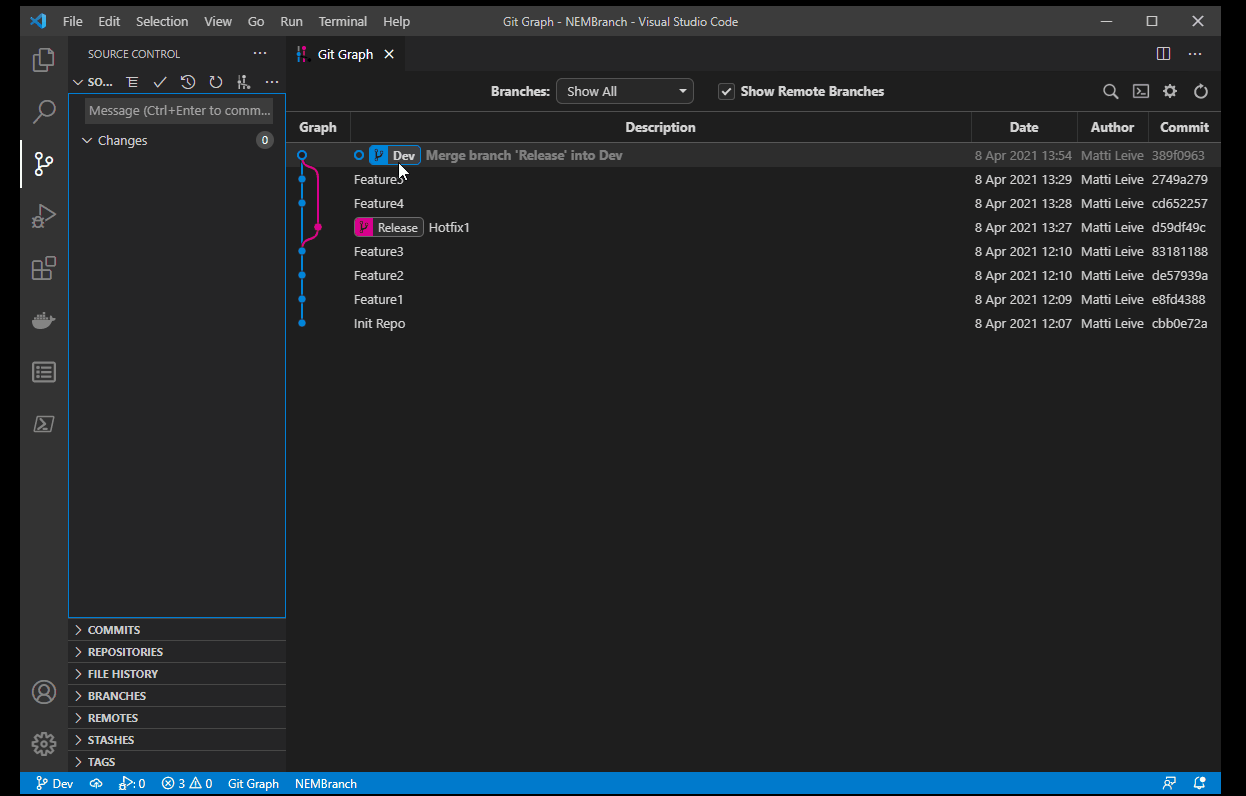Viewport: 1246px width, 796px height.
Task: Click the run/debug count status bar item
Action: [x=132, y=784]
